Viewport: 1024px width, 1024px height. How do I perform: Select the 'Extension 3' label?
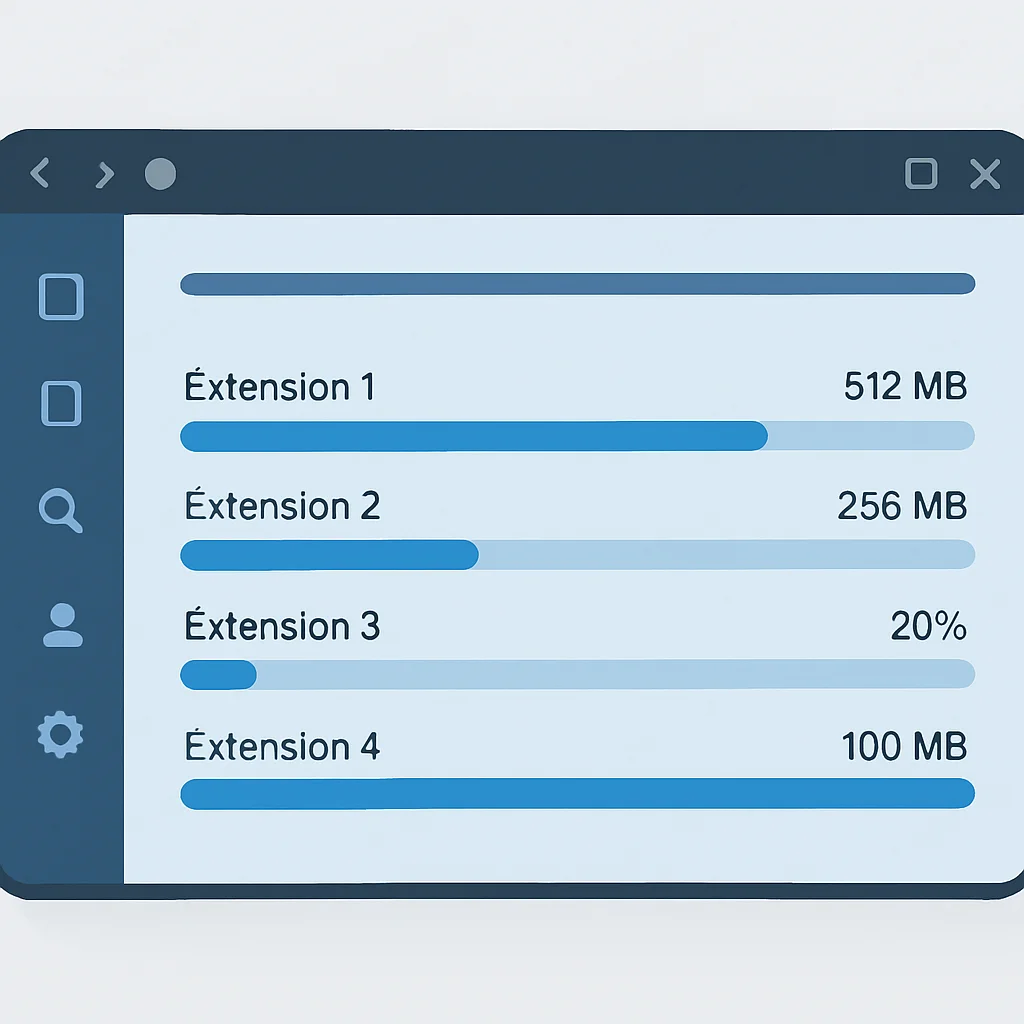(282, 624)
